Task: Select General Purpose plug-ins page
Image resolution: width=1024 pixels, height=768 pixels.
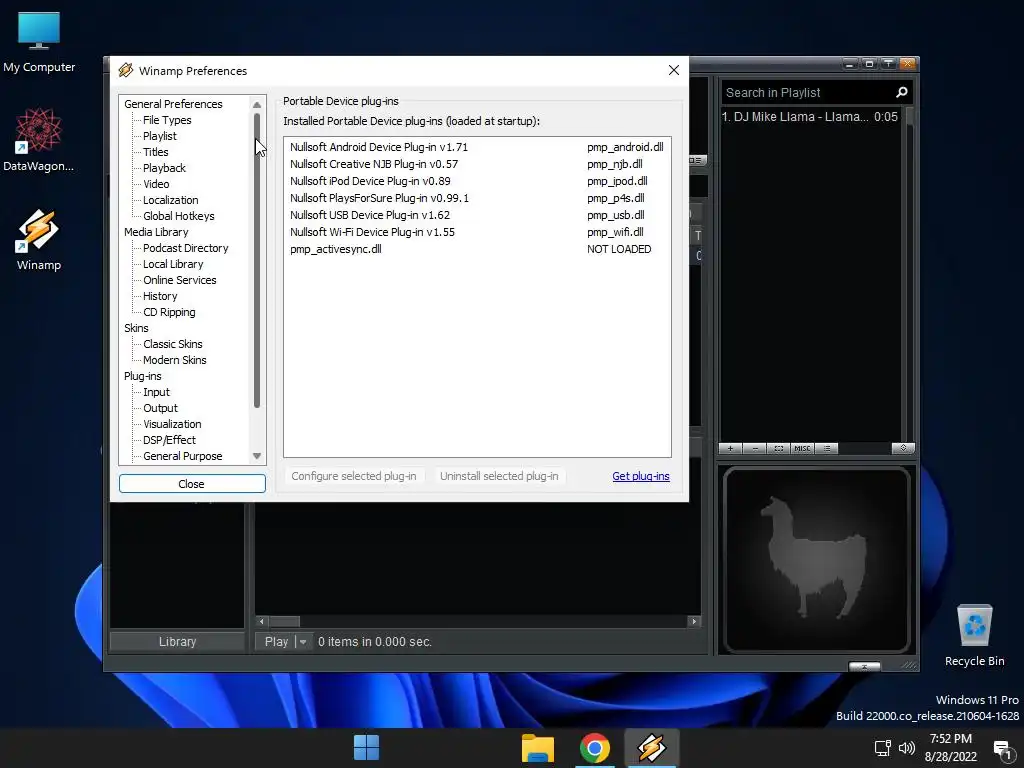Action: pyautogui.click(x=183, y=456)
